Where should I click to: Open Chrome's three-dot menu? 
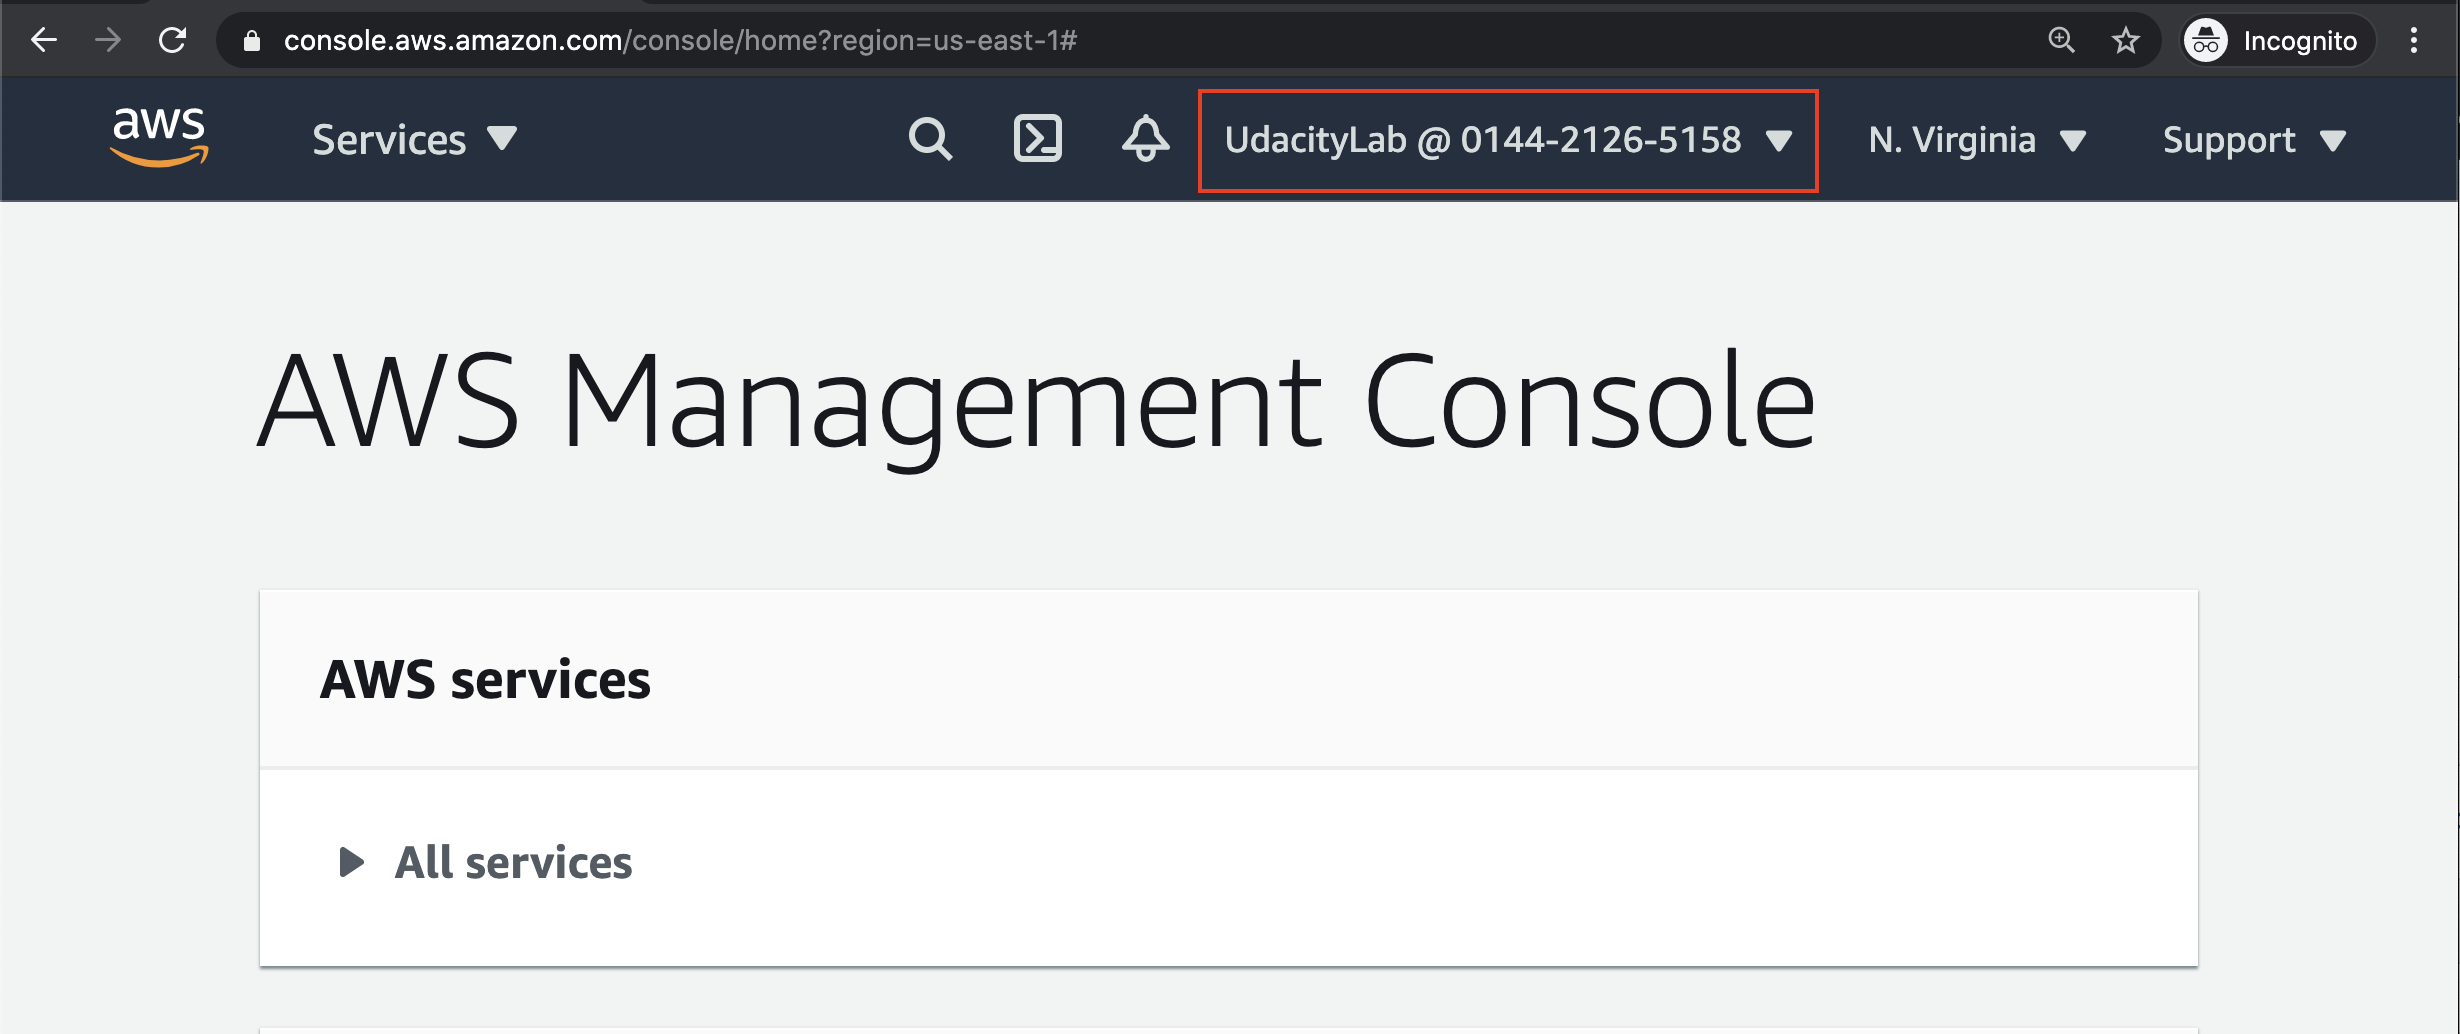2414,40
